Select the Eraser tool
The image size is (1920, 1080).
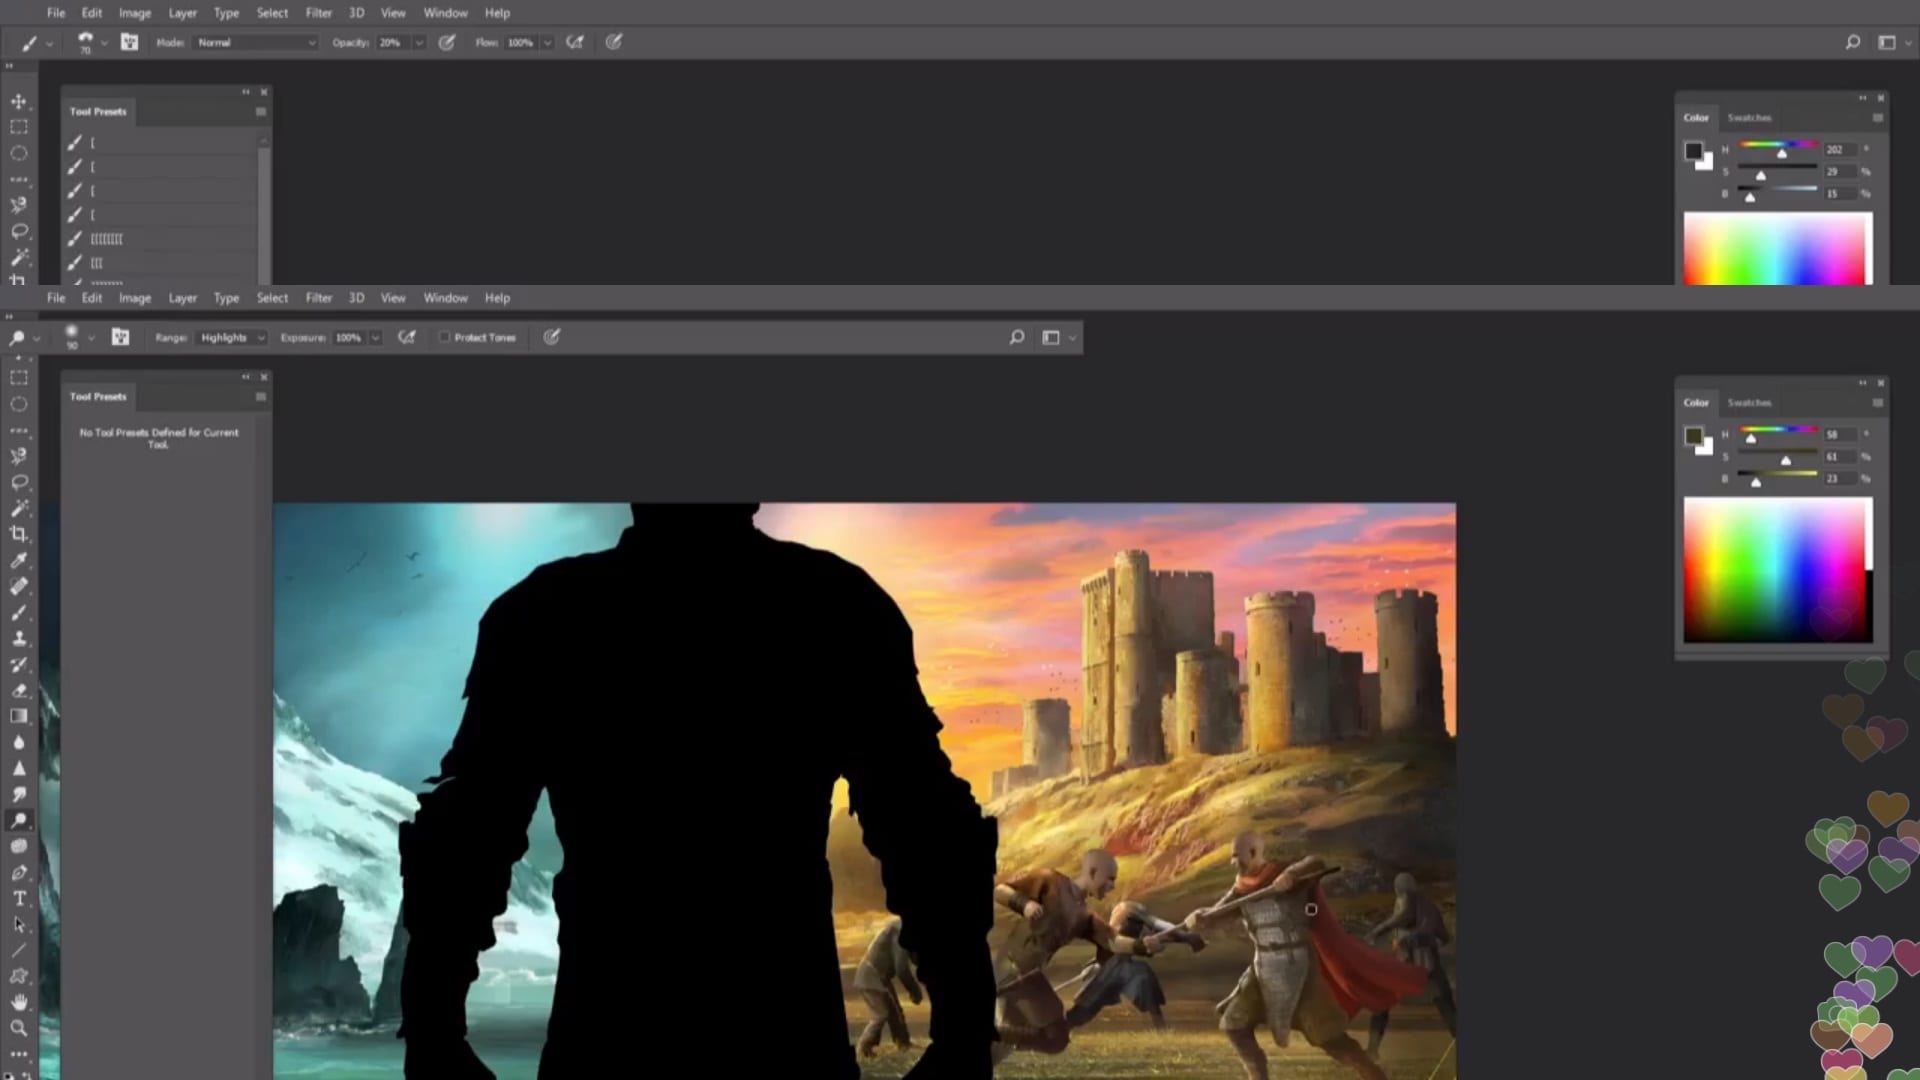pyautogui.click(x=19, y=690)
